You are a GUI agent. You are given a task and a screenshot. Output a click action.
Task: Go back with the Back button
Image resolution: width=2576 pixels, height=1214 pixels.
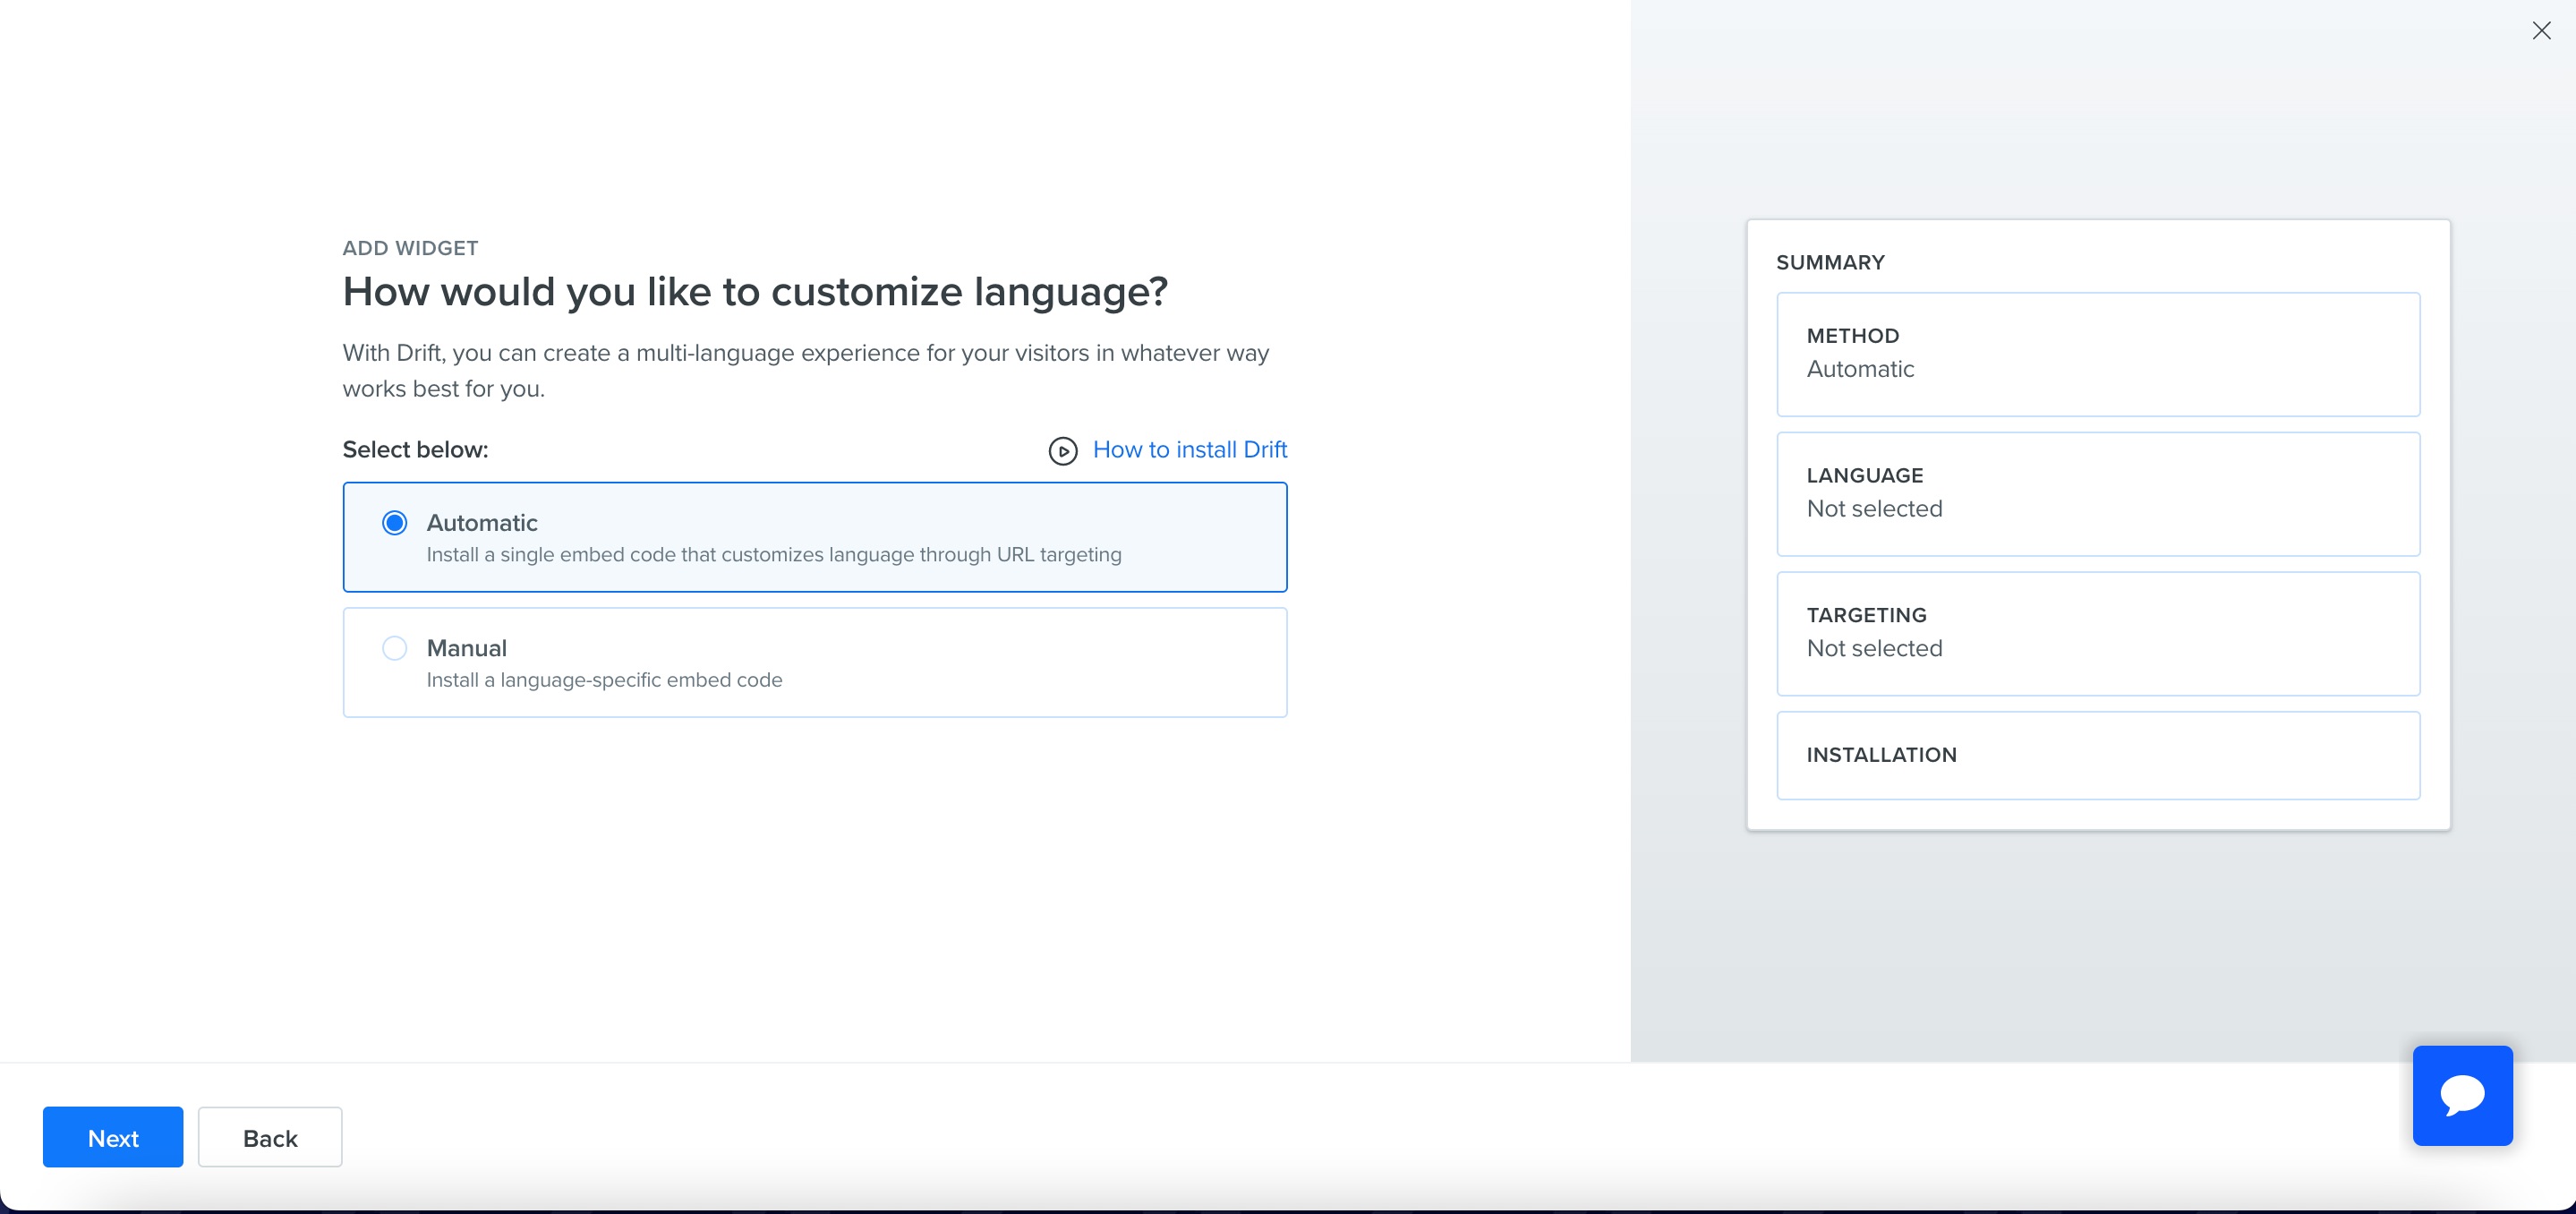270,1137
